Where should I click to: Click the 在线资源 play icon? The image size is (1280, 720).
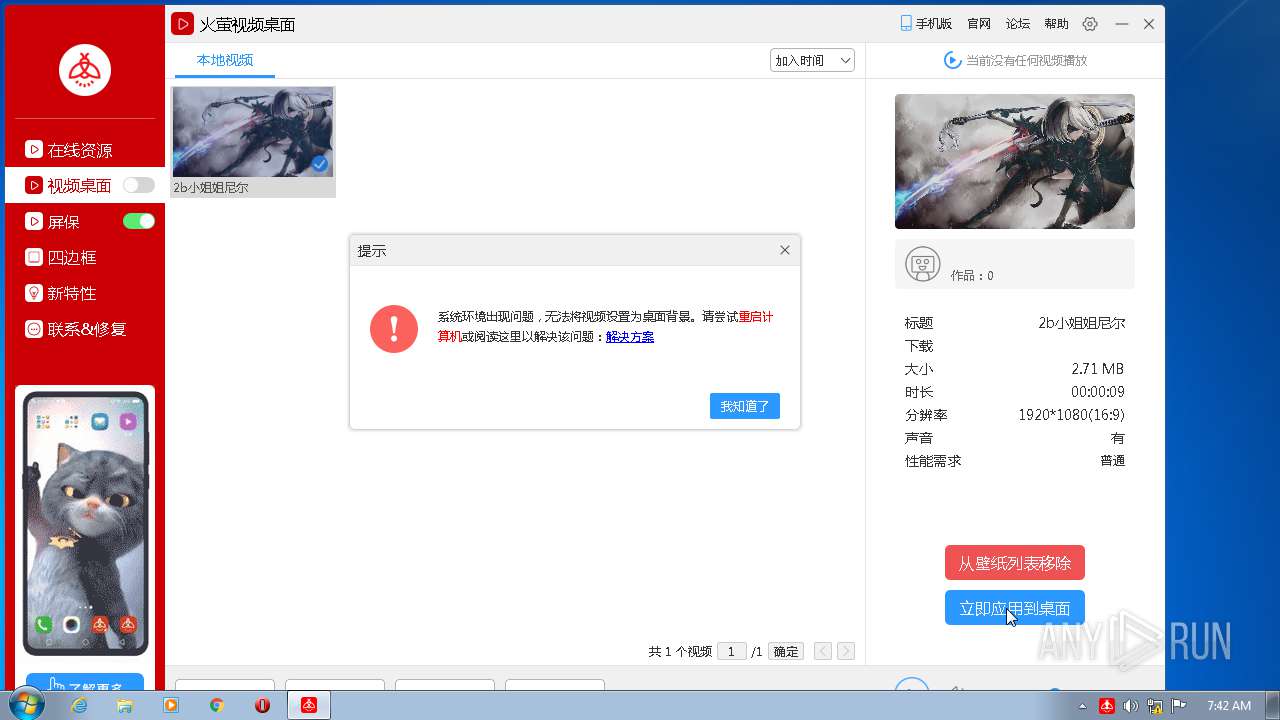coord(34,150)
